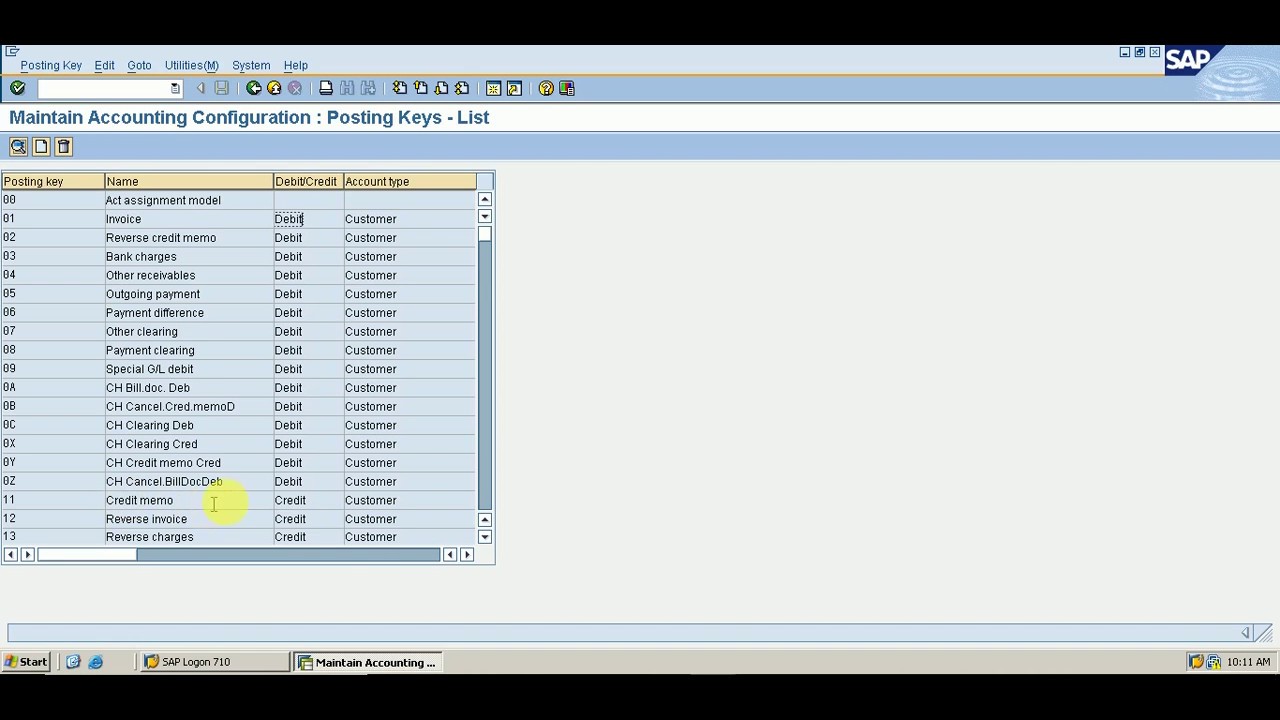The width and height of the screenshot is (1280, 720).
Task: Click the Account type column header
Action: pyautogui.click(x=409, y=181)
